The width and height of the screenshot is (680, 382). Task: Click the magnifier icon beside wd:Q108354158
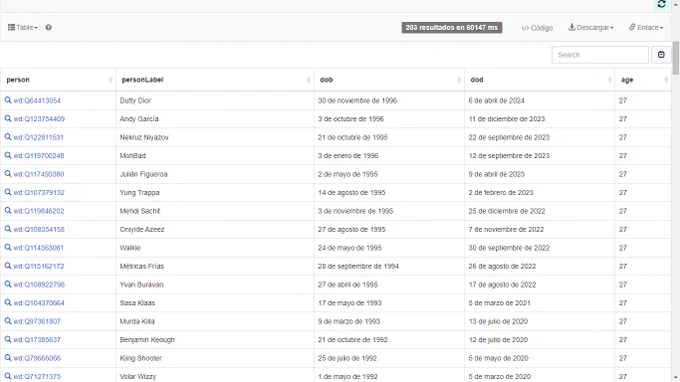[x=8, y=229]
